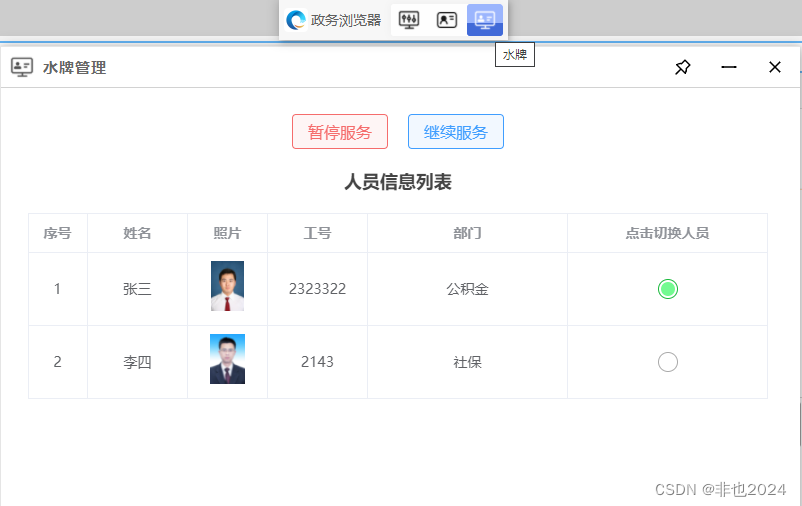
Task: Click the 水牌管理 window title icon
Action: (x=22, y=67)
